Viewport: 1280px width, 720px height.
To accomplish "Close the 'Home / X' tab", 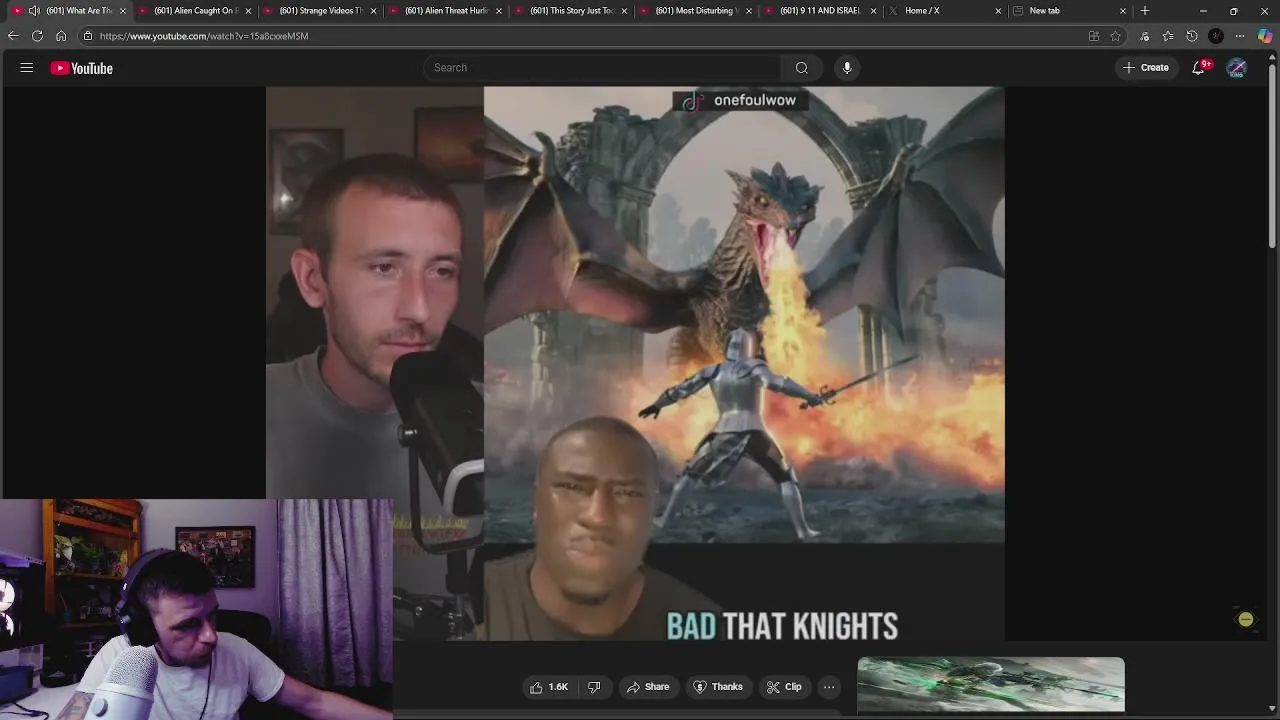I will 998,11.
